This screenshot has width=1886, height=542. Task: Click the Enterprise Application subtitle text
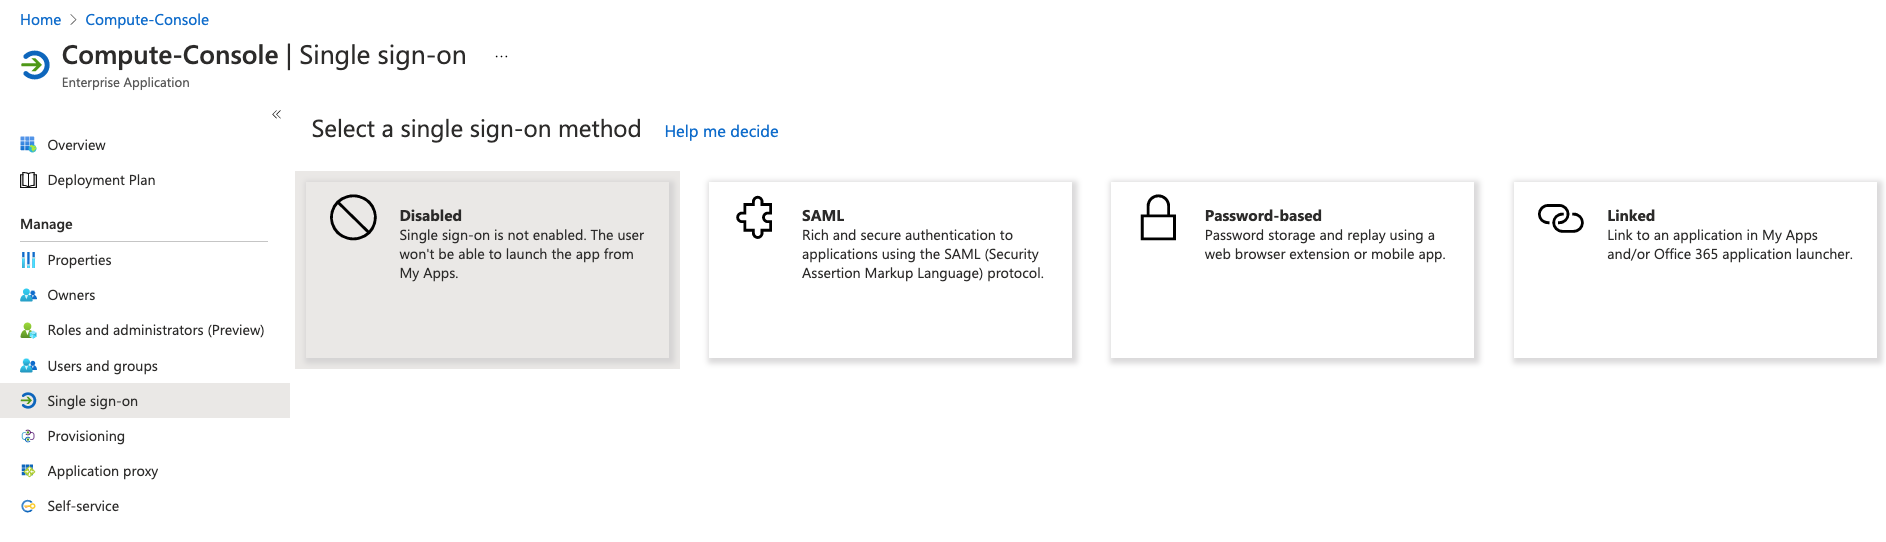(x=125, y=83)
